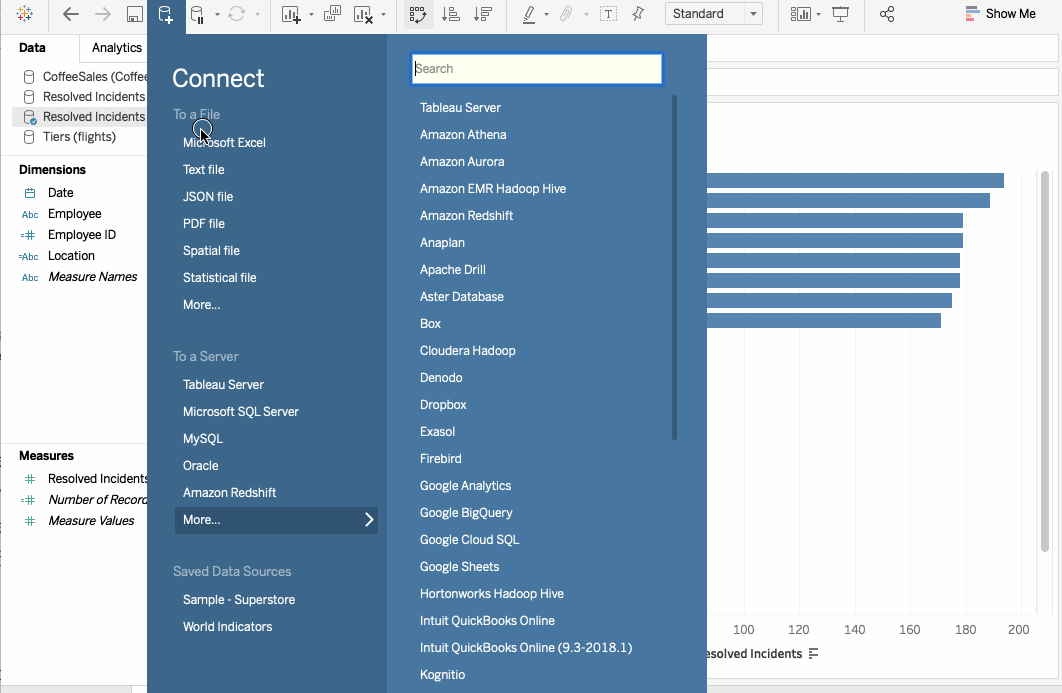This screenshot has width=1062, height=693.
Task: Clear sheet icon in toolbar
Action: point(364,14)
